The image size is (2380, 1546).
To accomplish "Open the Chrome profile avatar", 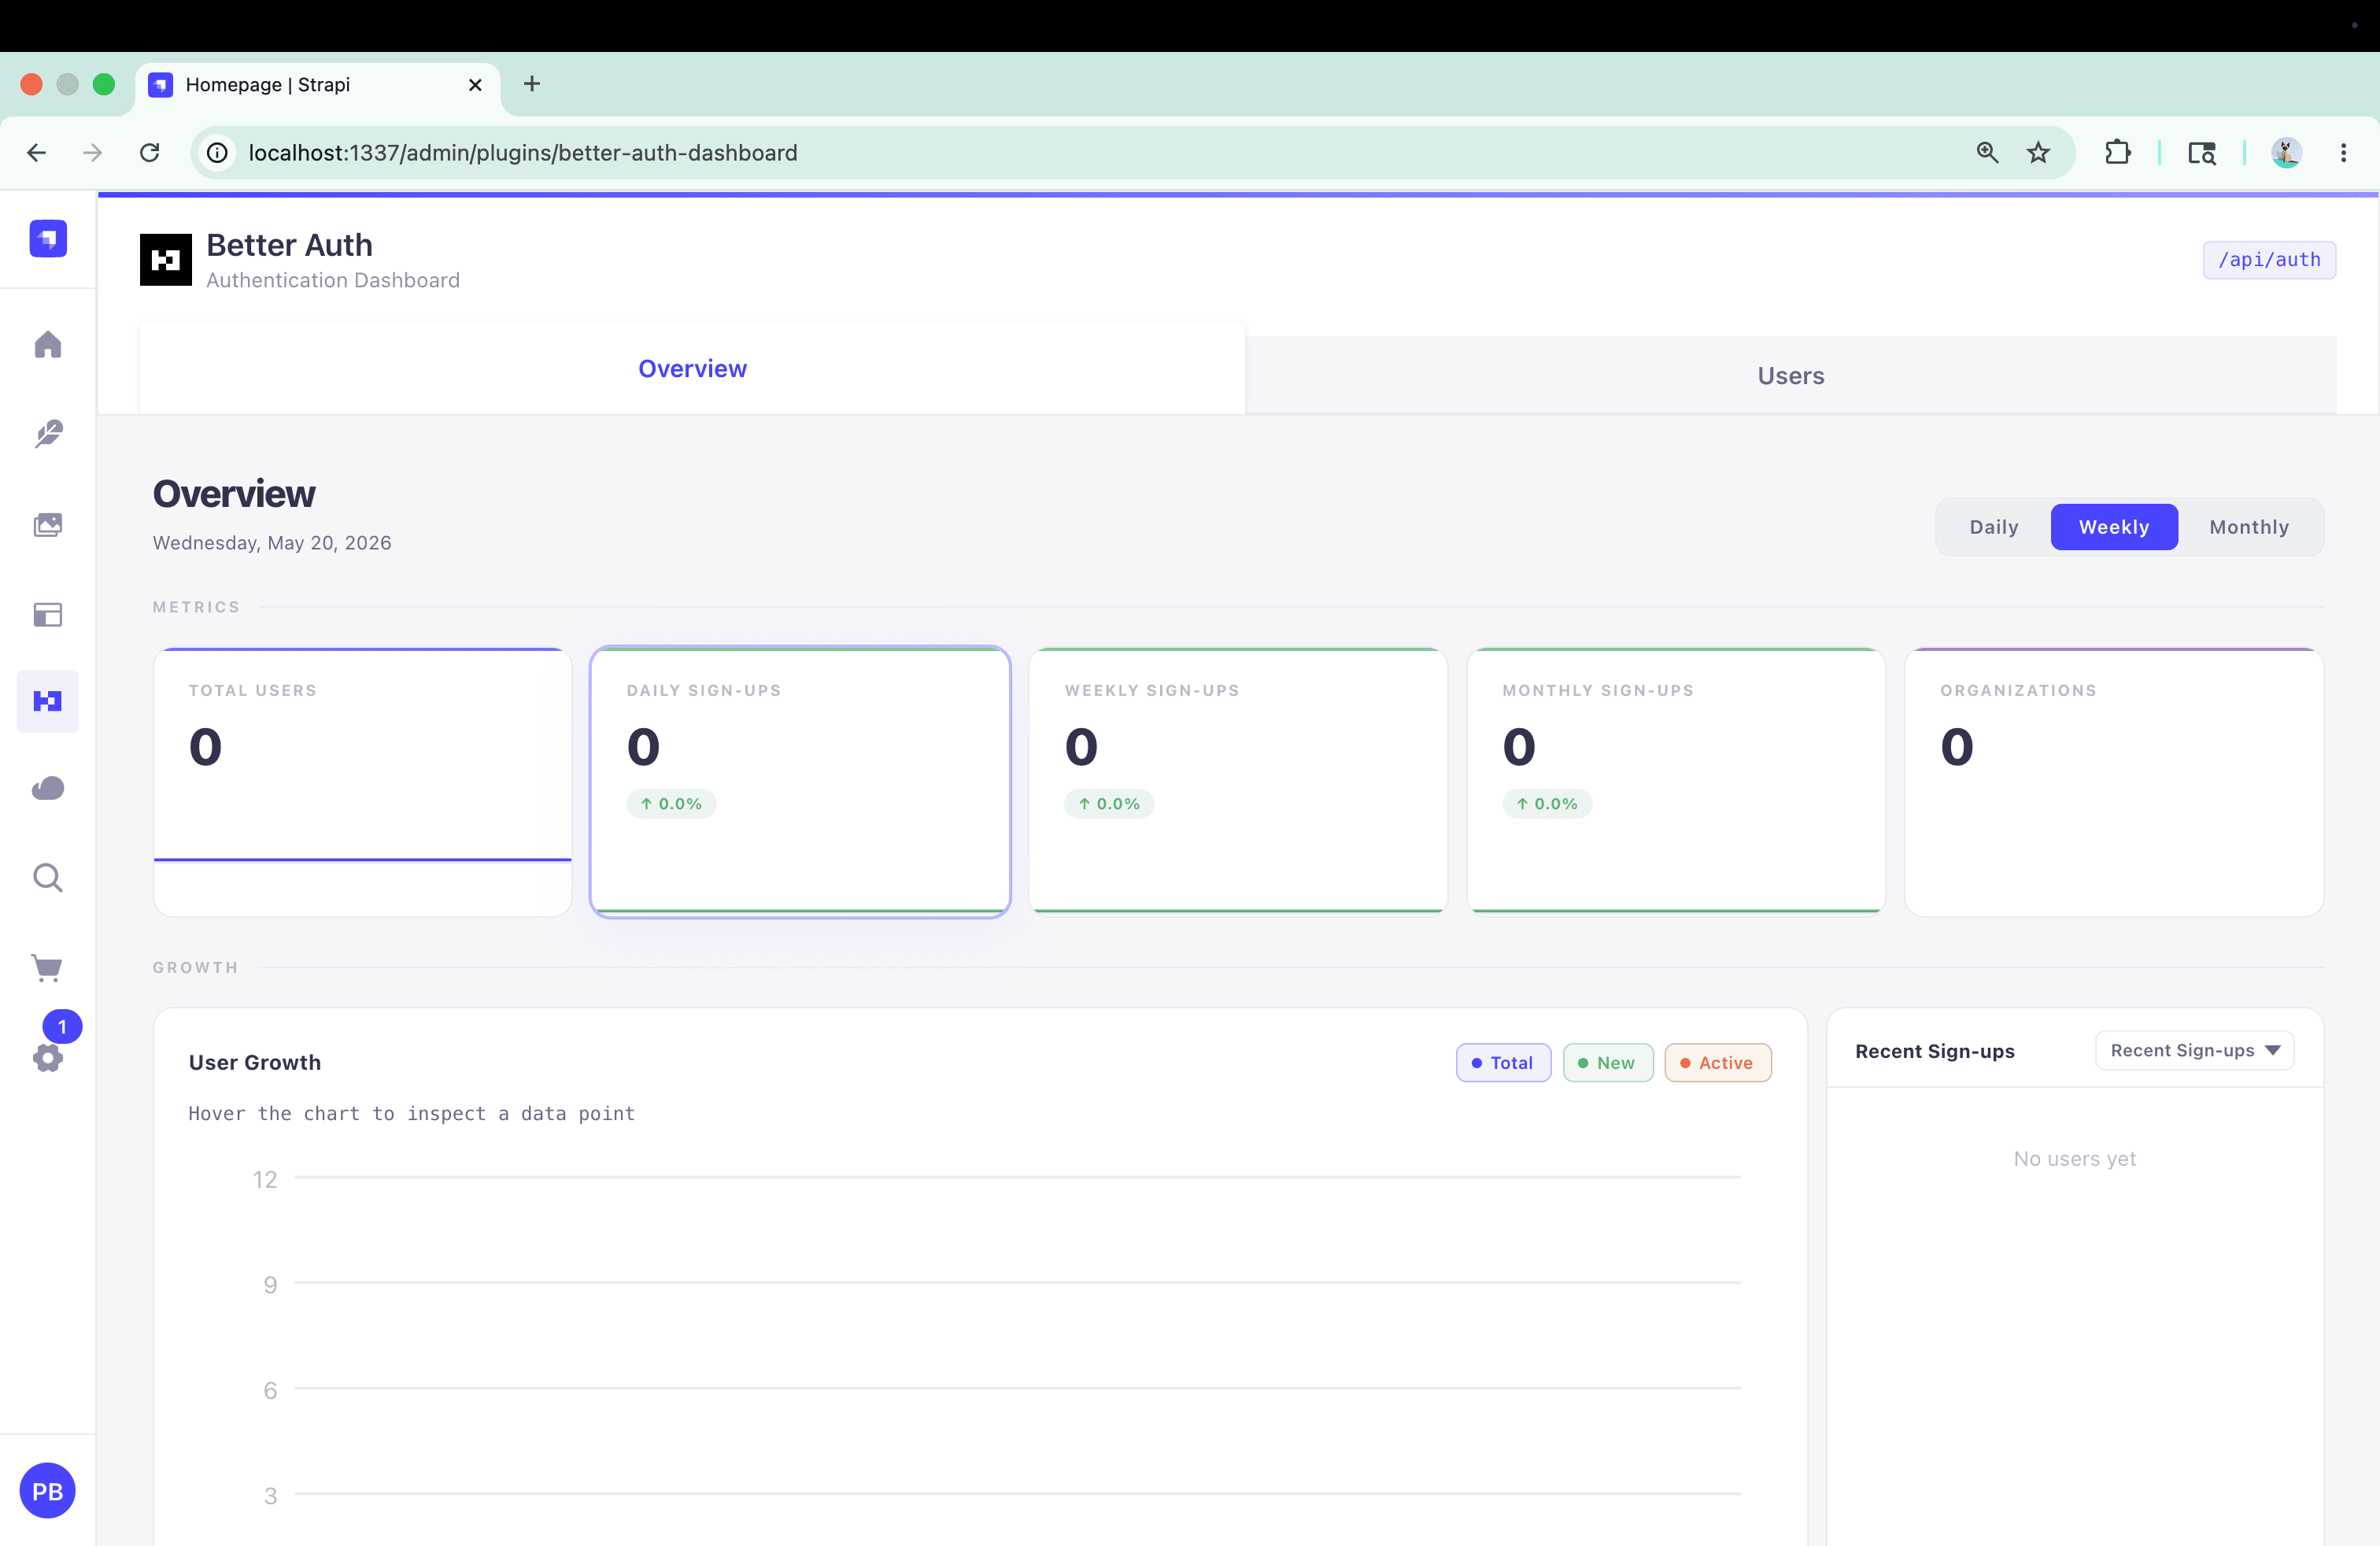I will [2287, 153].
